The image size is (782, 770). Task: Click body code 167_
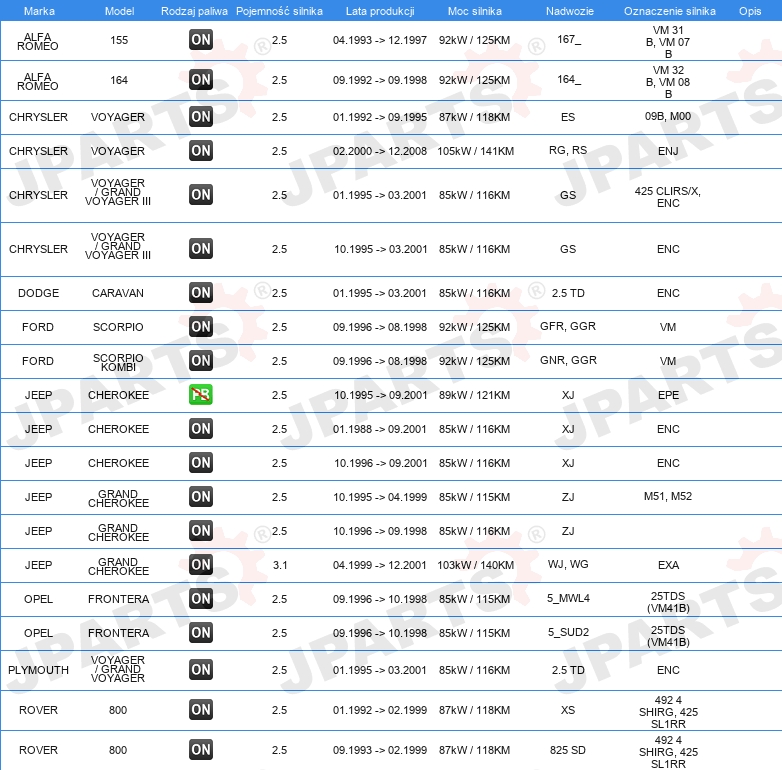569,39
